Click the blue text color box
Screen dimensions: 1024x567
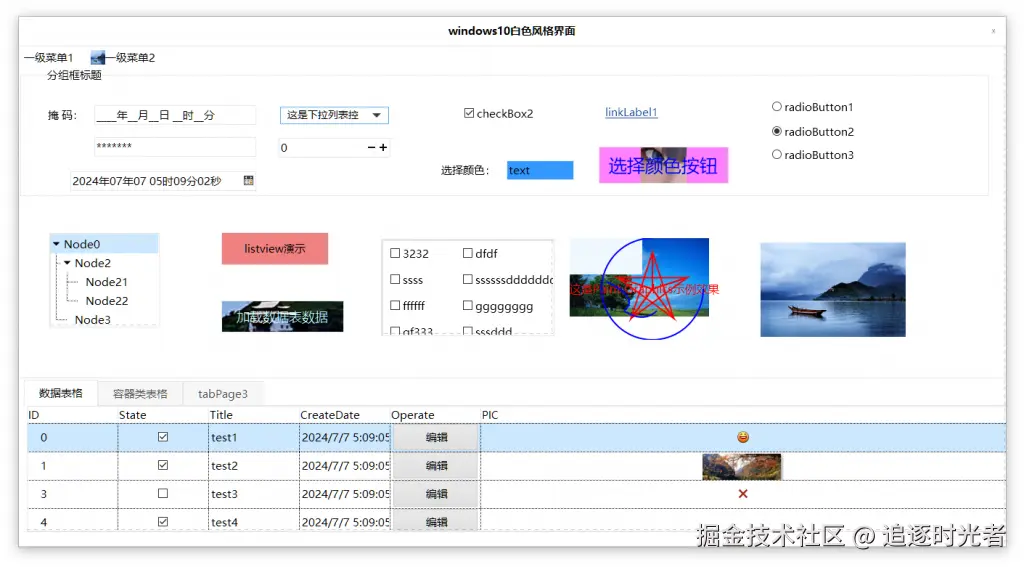coord(540,170)
